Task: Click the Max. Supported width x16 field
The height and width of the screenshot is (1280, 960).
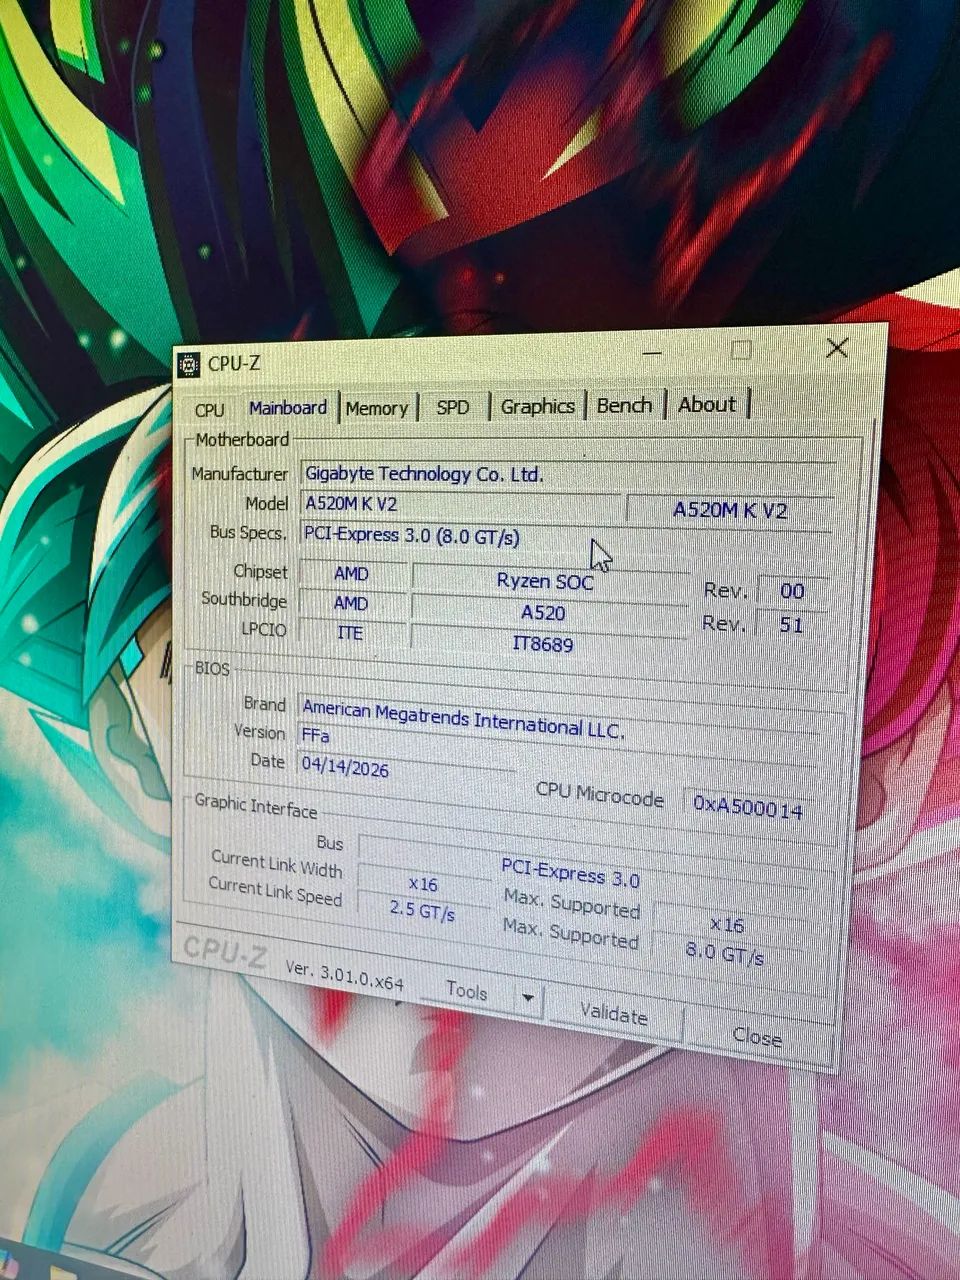Action: pos(727,925)
